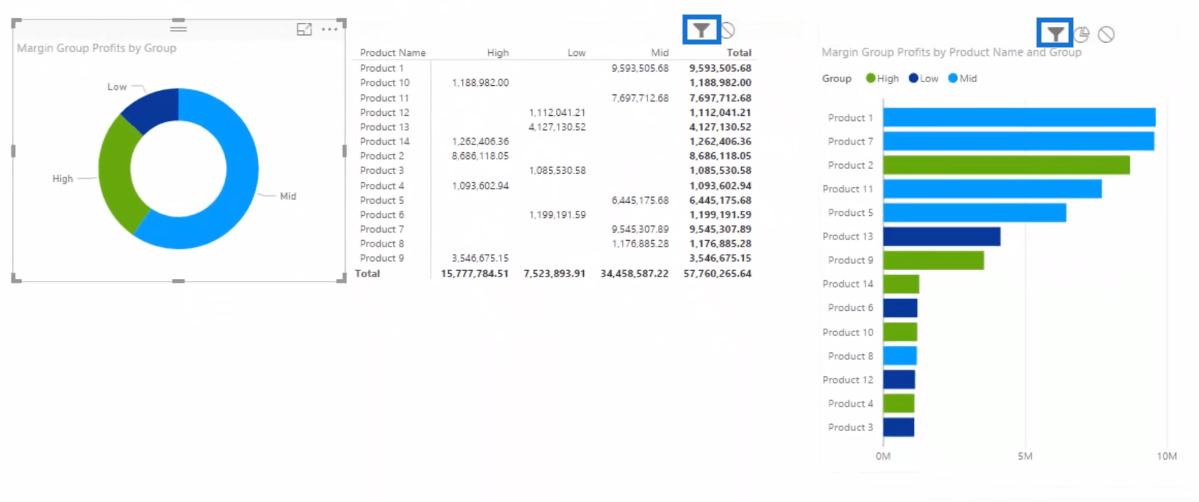The height and width of the screenshot is (502, 1199).
Task: Click the donut visual's top drag grip
Action: point(178,28)
